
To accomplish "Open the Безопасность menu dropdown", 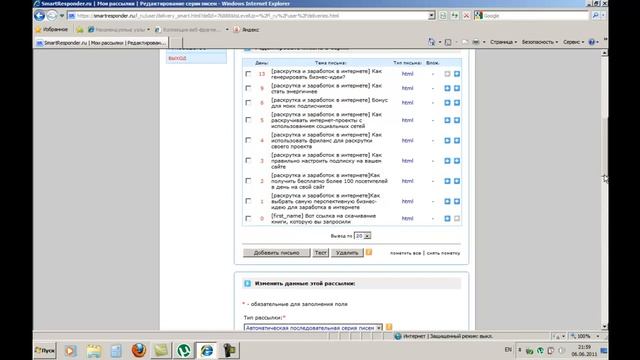I will click(x=540, y=42).
